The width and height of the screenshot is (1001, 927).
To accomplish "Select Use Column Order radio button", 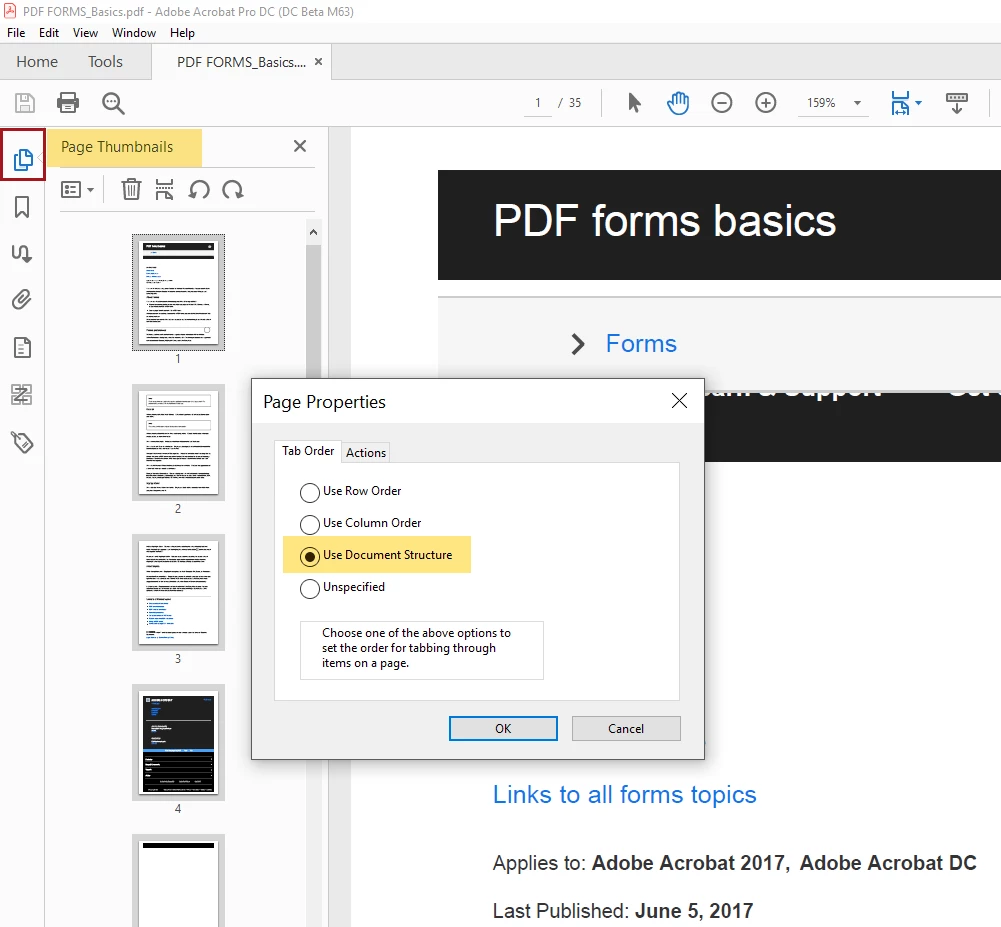I will pyautogui.click(x=310, y=524).
